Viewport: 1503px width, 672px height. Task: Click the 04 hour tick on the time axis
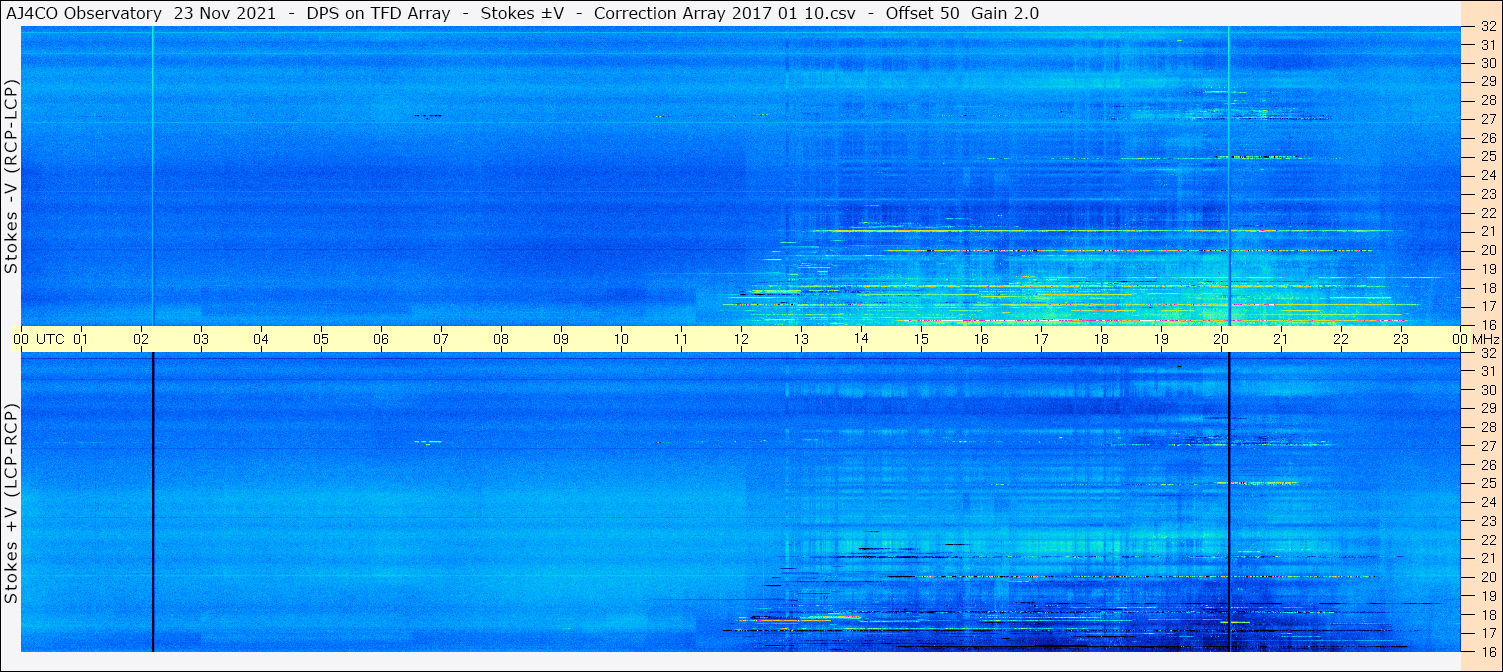coord(261,339)
